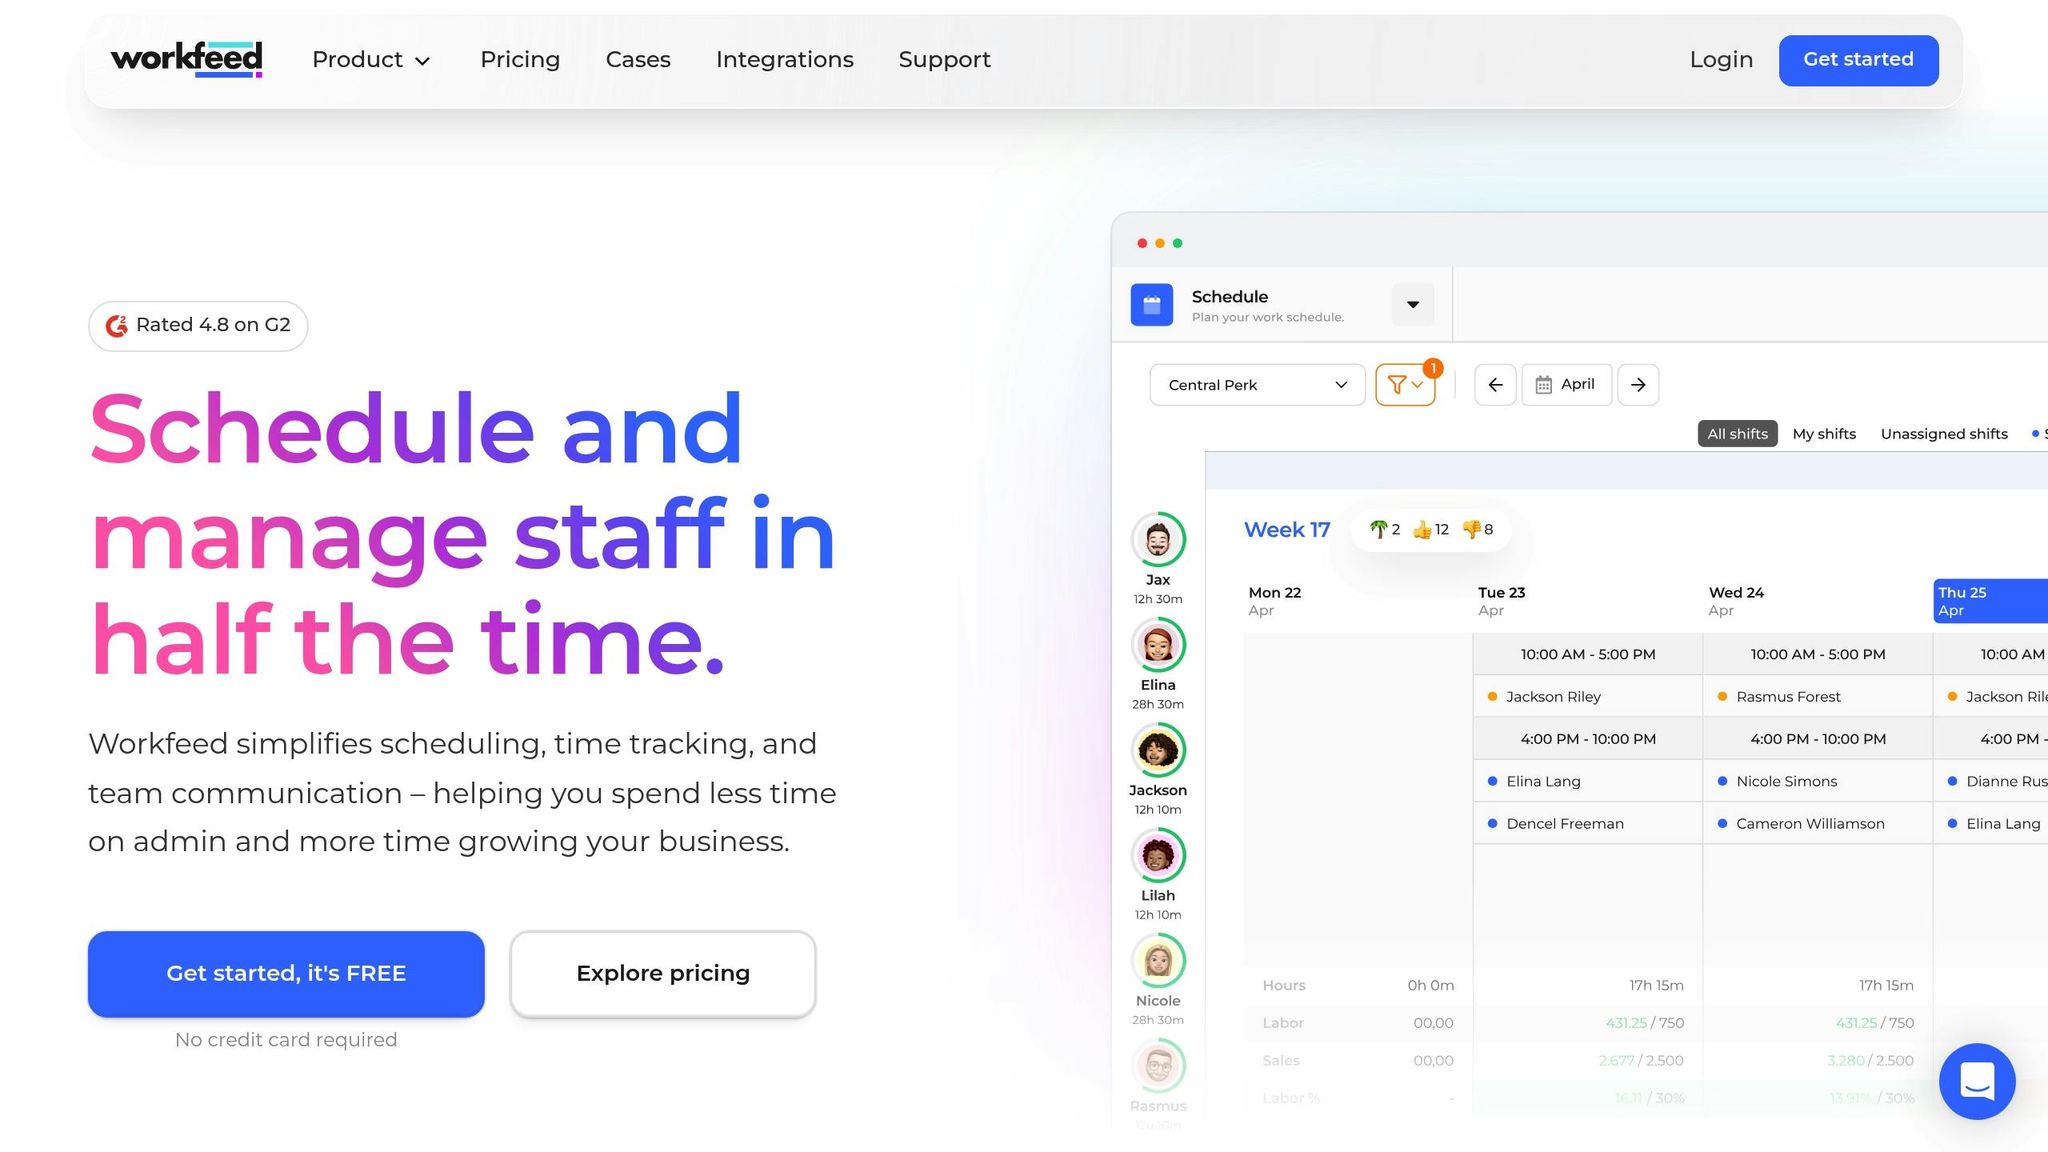Go to next period with right arrow
Screen dimensions: 2048x1152
pos(1638,385)
